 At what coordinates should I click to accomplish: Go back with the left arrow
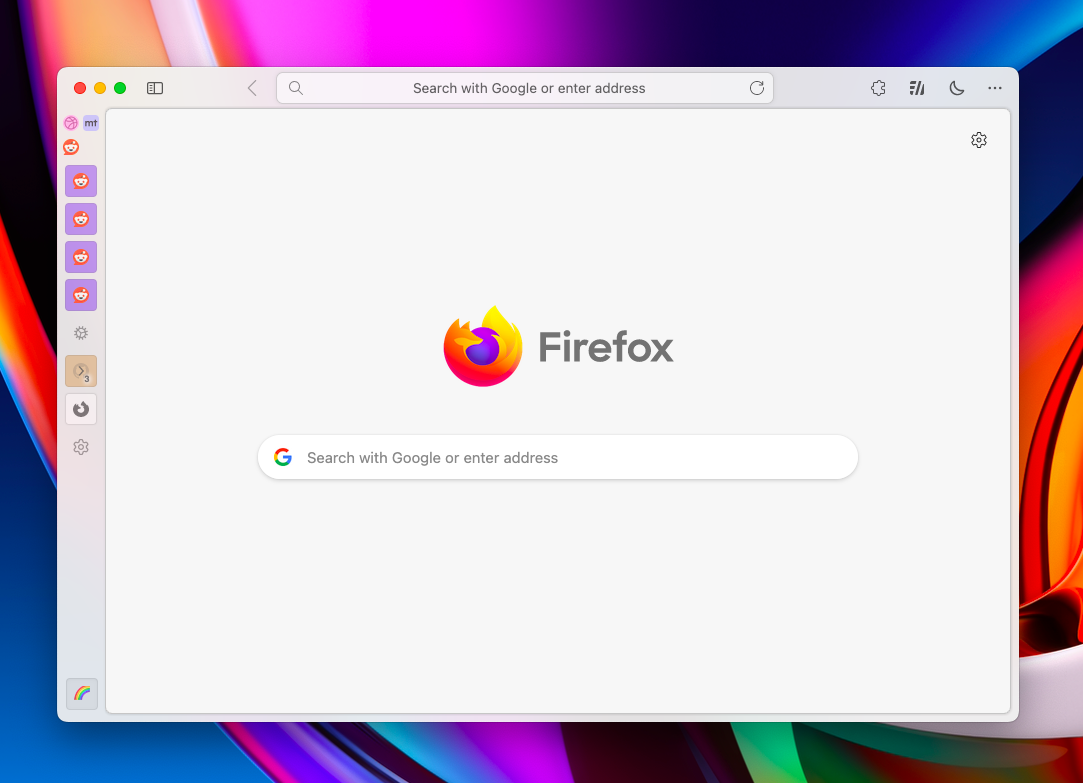pyautogui.click(x=252, y=88)
